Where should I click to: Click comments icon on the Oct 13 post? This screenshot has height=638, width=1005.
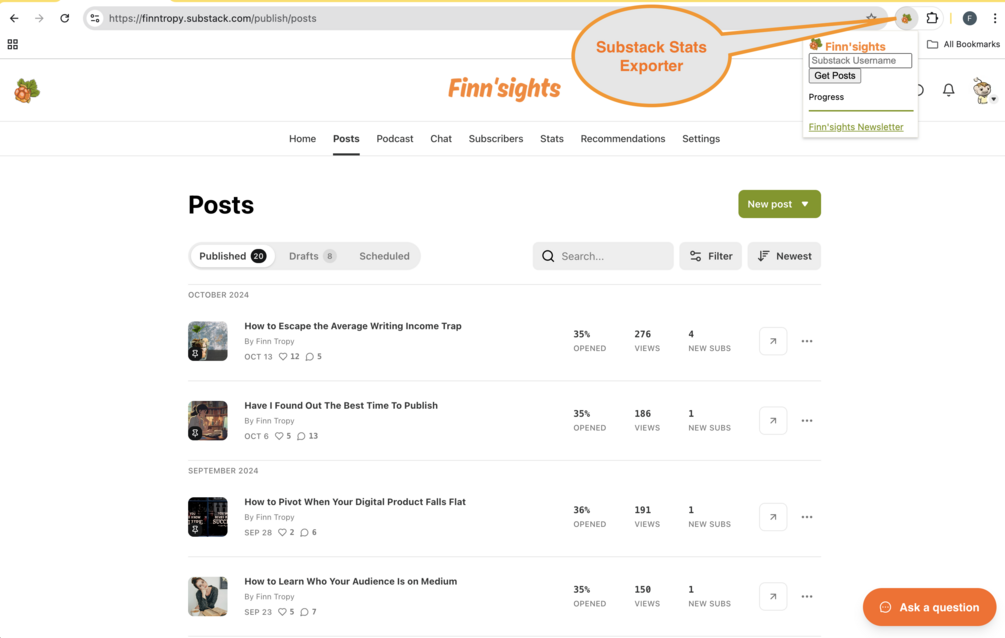[x=310, y=357]
